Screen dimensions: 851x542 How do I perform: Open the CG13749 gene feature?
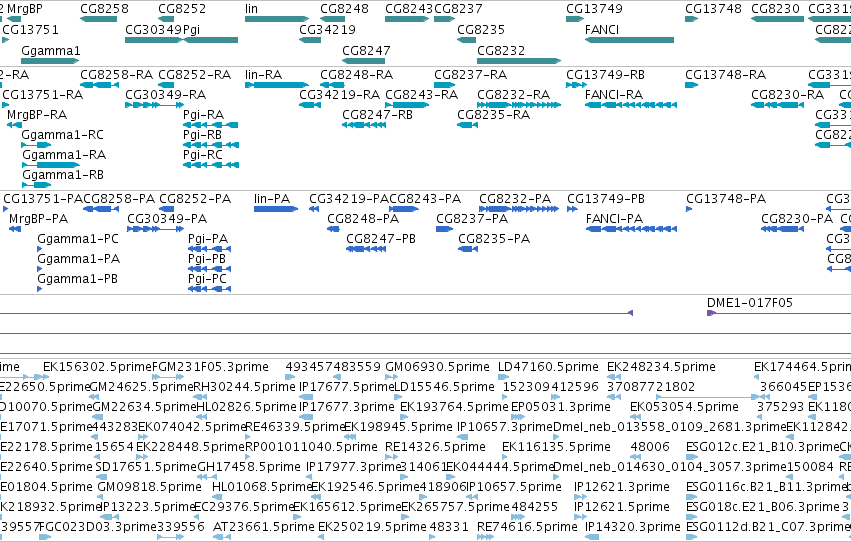[x=575, y=19]
